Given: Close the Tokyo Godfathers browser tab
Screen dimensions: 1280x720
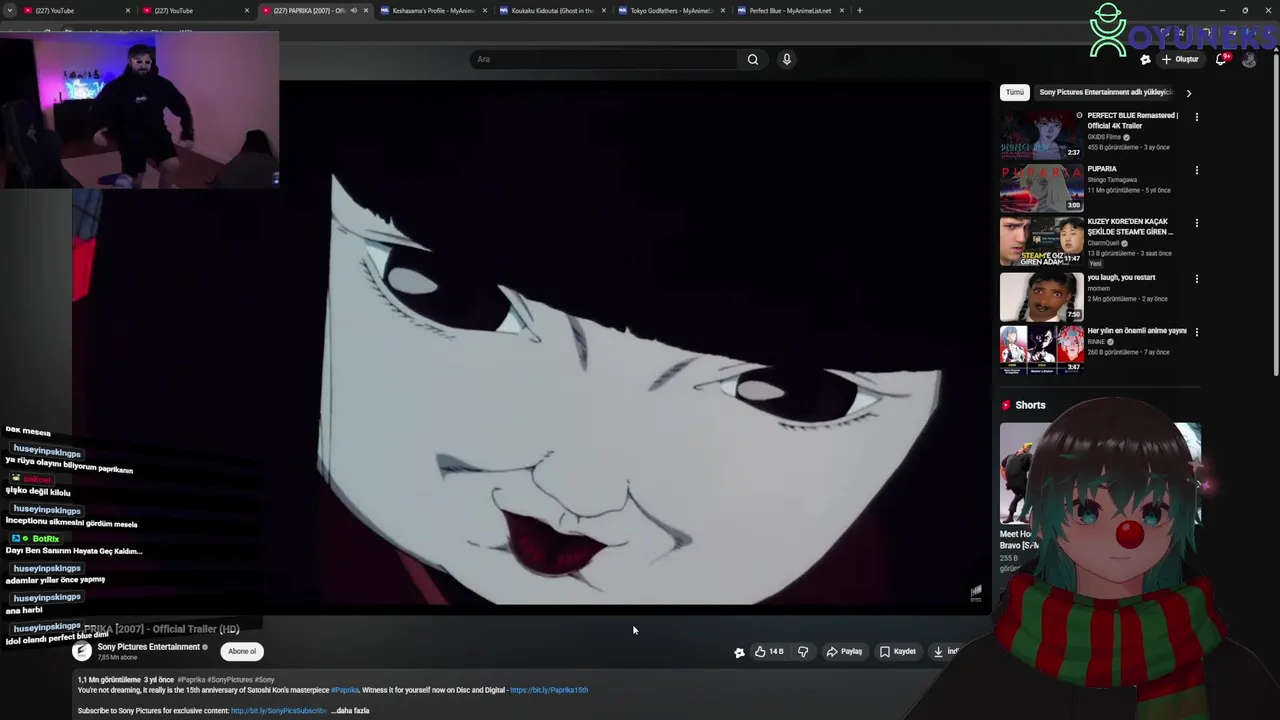Looking at the screenshot, I should 723,10.
